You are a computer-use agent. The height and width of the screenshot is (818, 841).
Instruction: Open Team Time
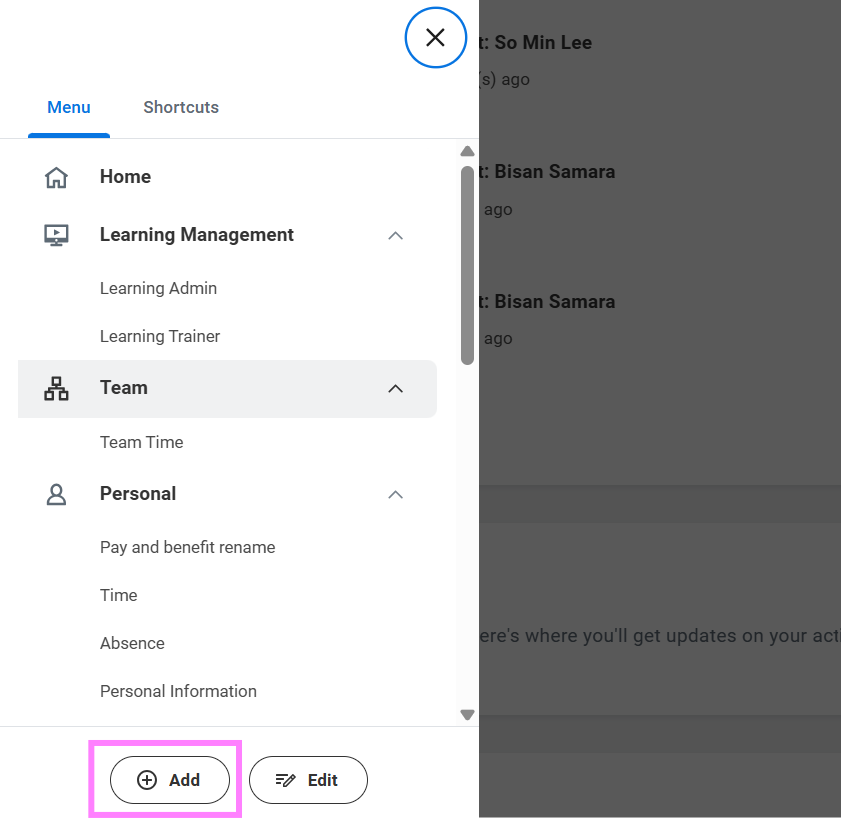tap(141, 442)
